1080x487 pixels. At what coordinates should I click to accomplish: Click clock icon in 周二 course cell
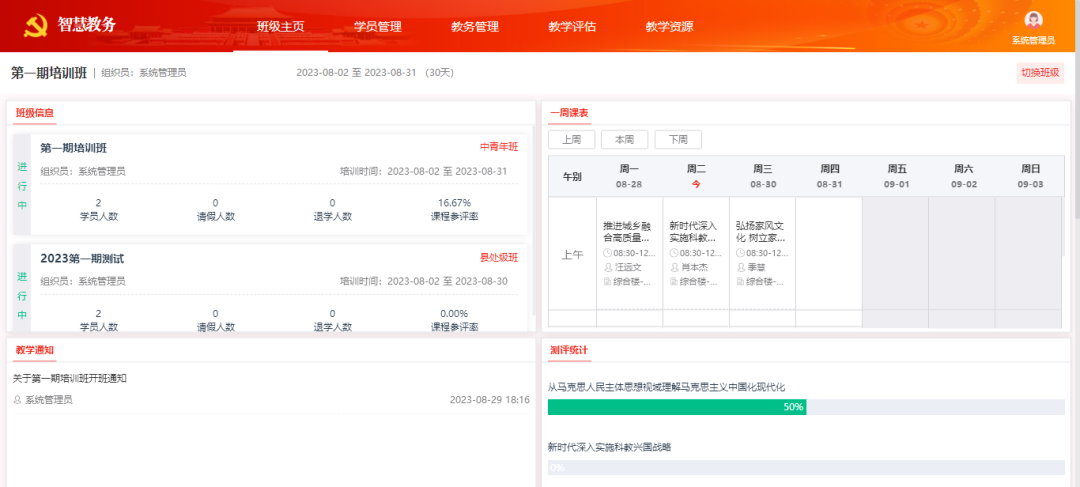tap(674, 253)
